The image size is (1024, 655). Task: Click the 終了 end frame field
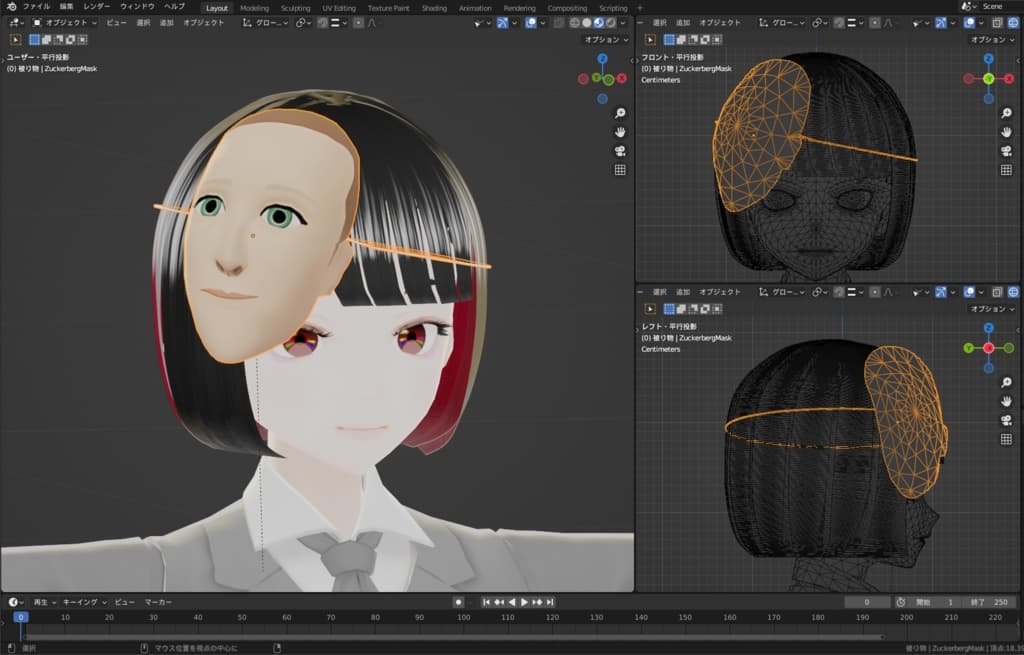click(x=989, y=602)
